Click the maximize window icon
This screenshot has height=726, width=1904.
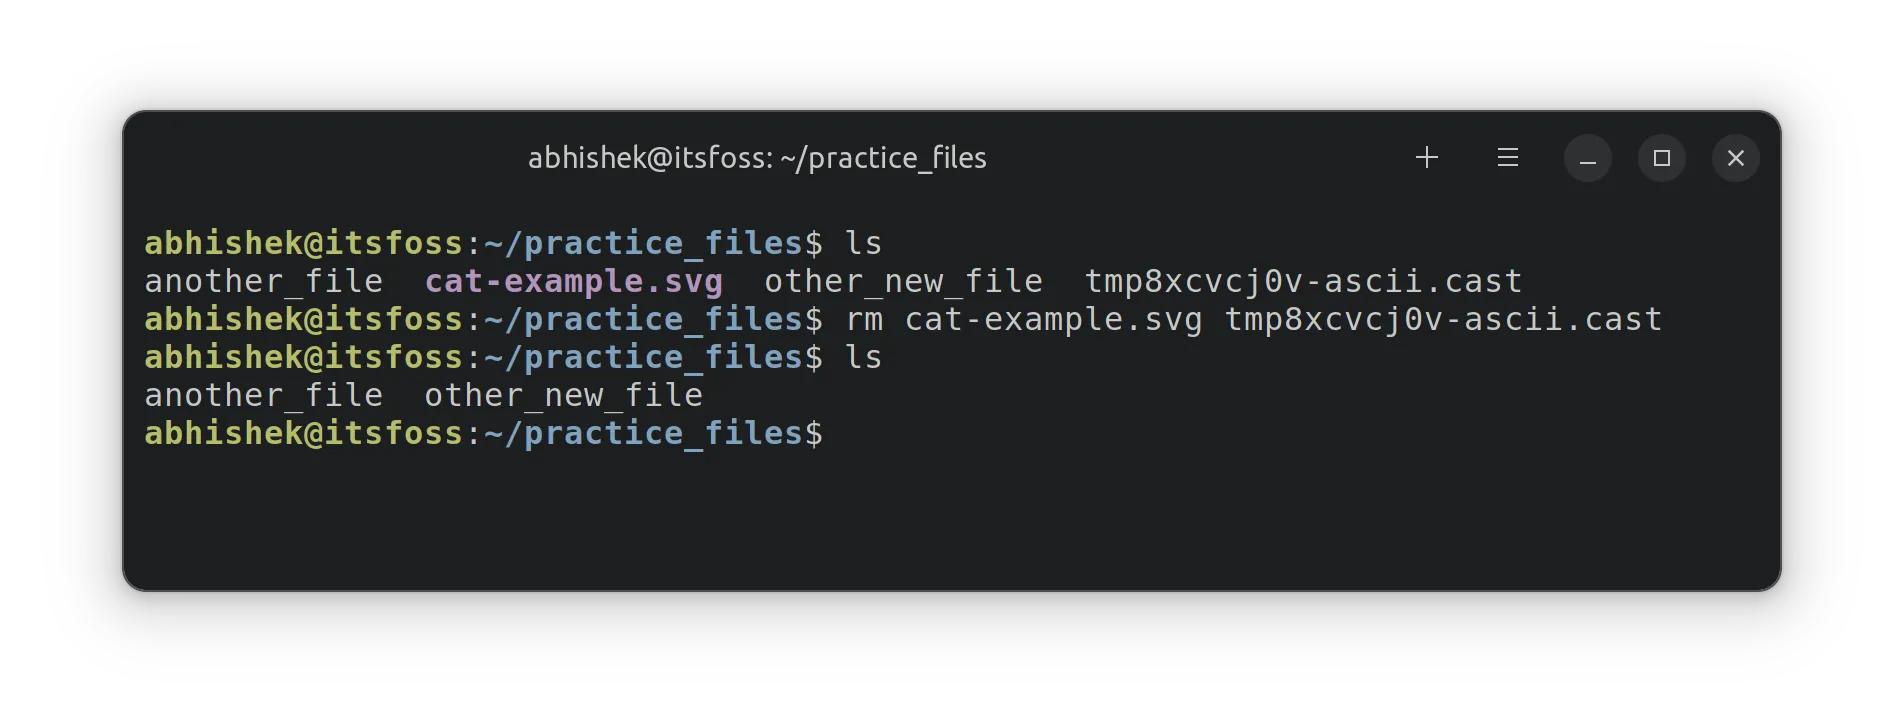coord(1661,157)
